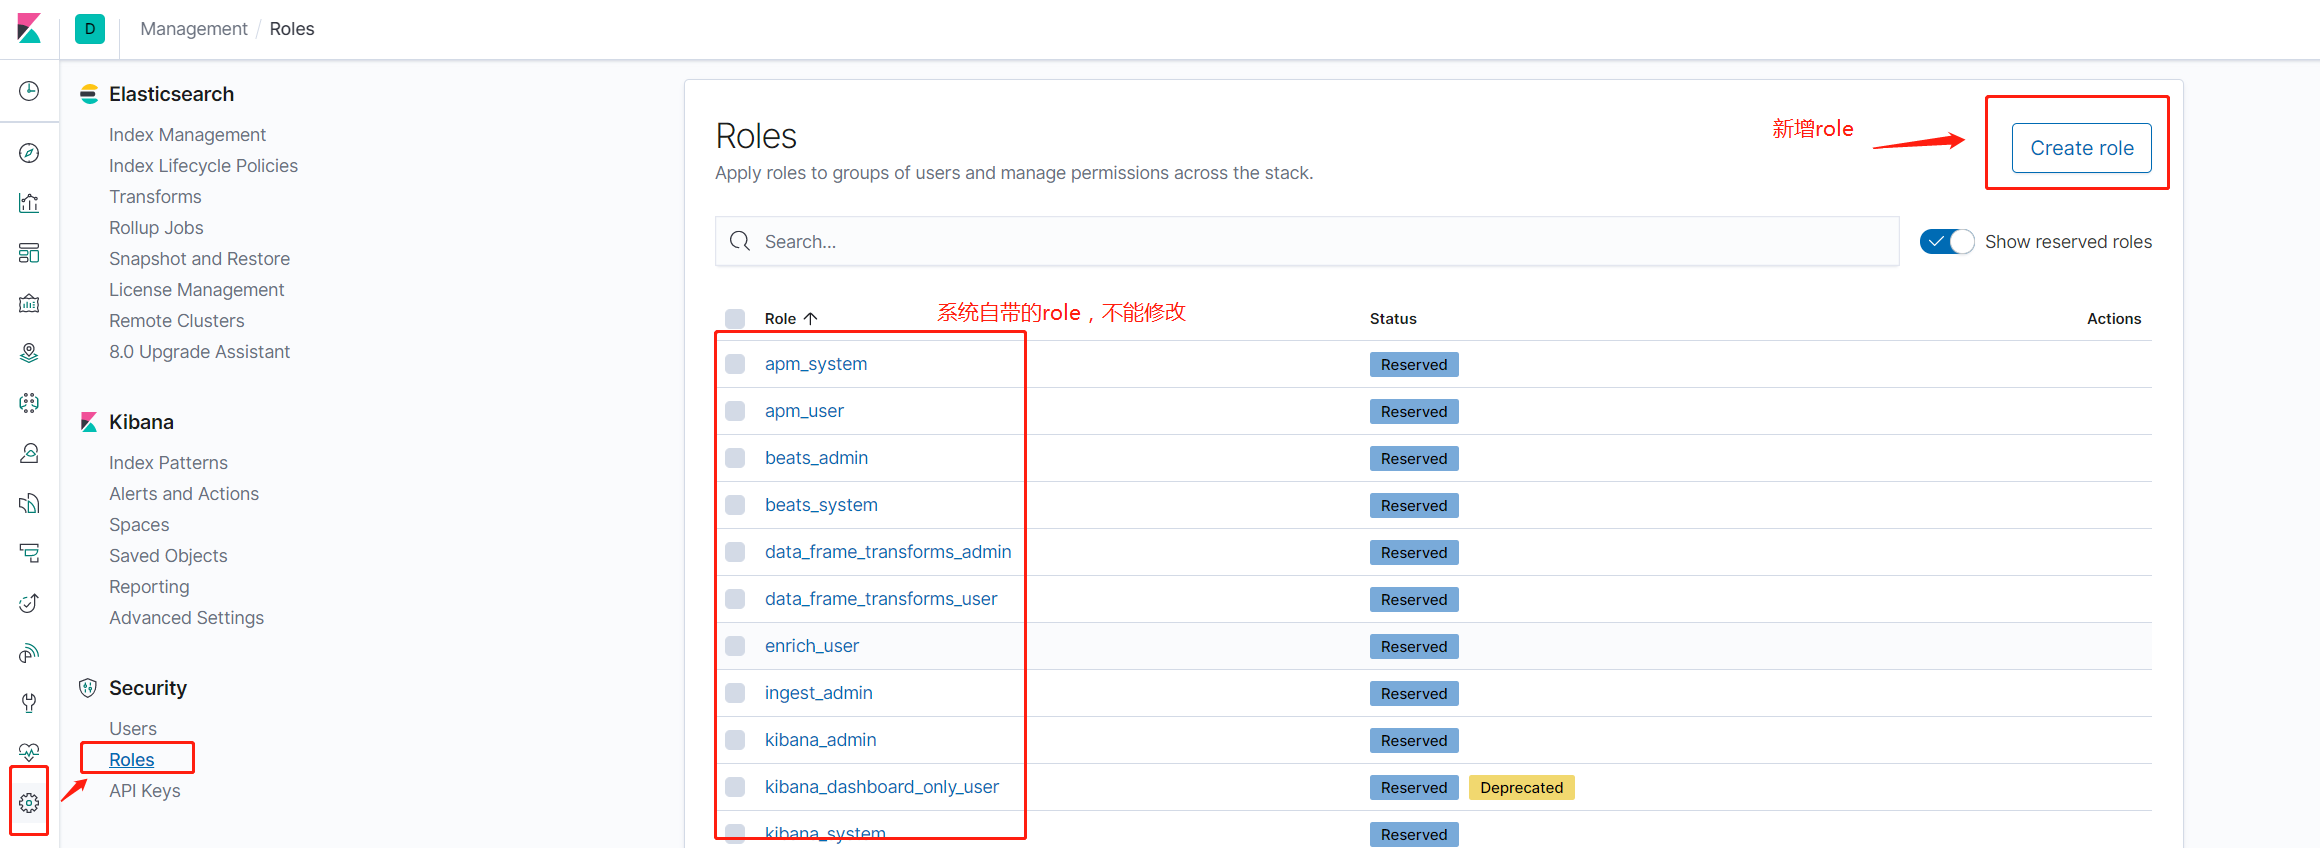Screen dimensions: 2320x848
Task: Open Saved Objects under Kibana
Action: (x=168, y=555)
